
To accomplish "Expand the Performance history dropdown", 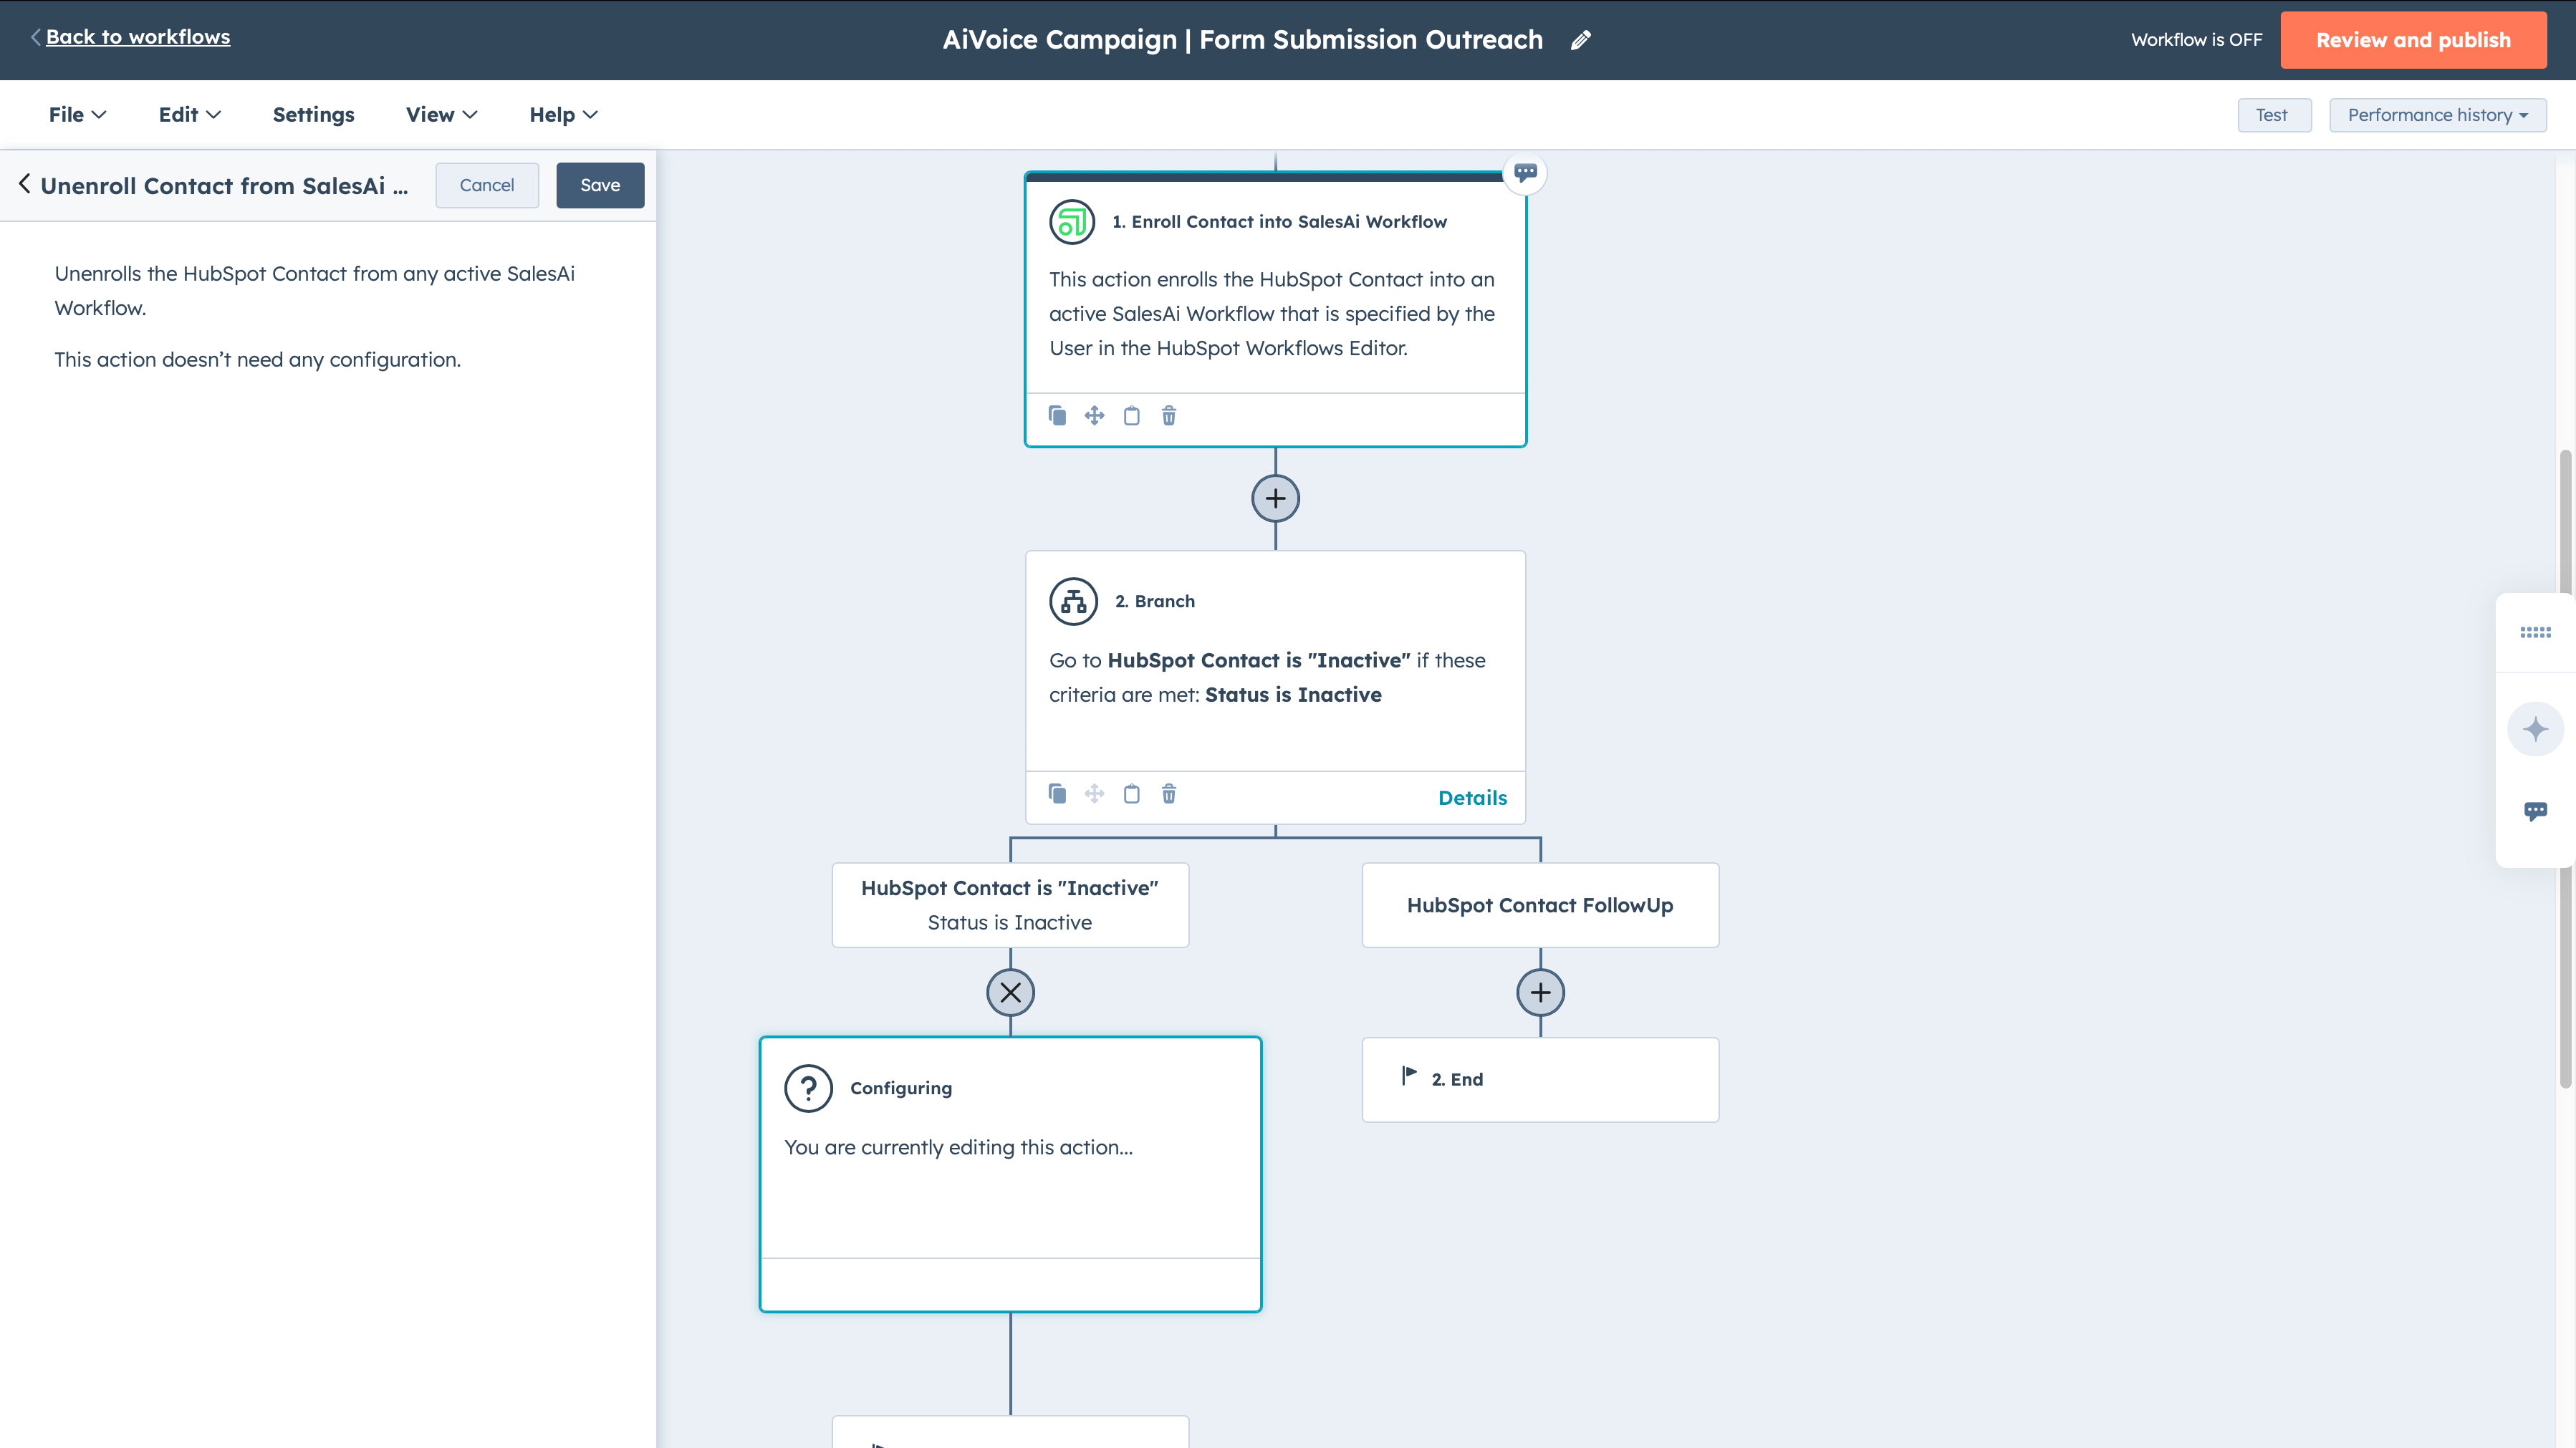I will click(2437, 115).
